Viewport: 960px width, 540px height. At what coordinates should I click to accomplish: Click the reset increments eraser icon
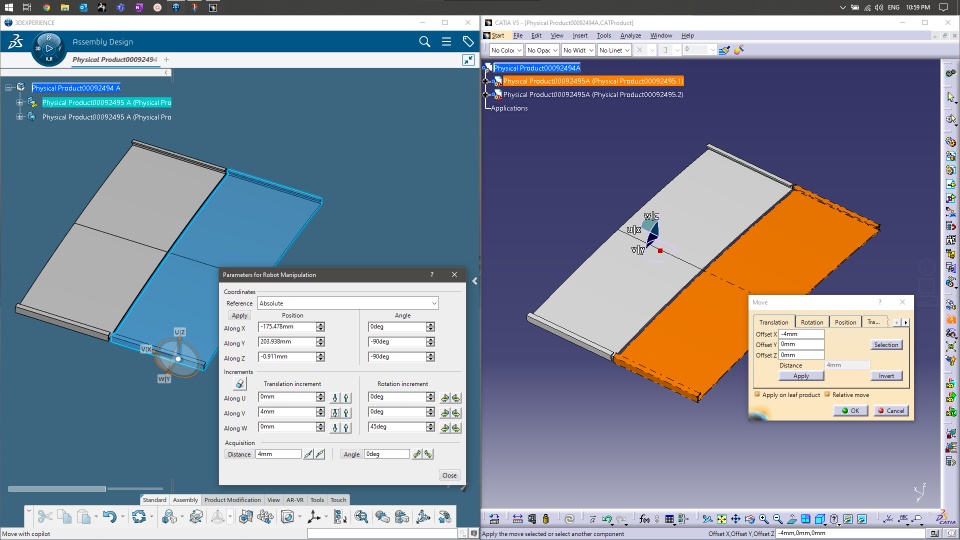coord(239,384)
